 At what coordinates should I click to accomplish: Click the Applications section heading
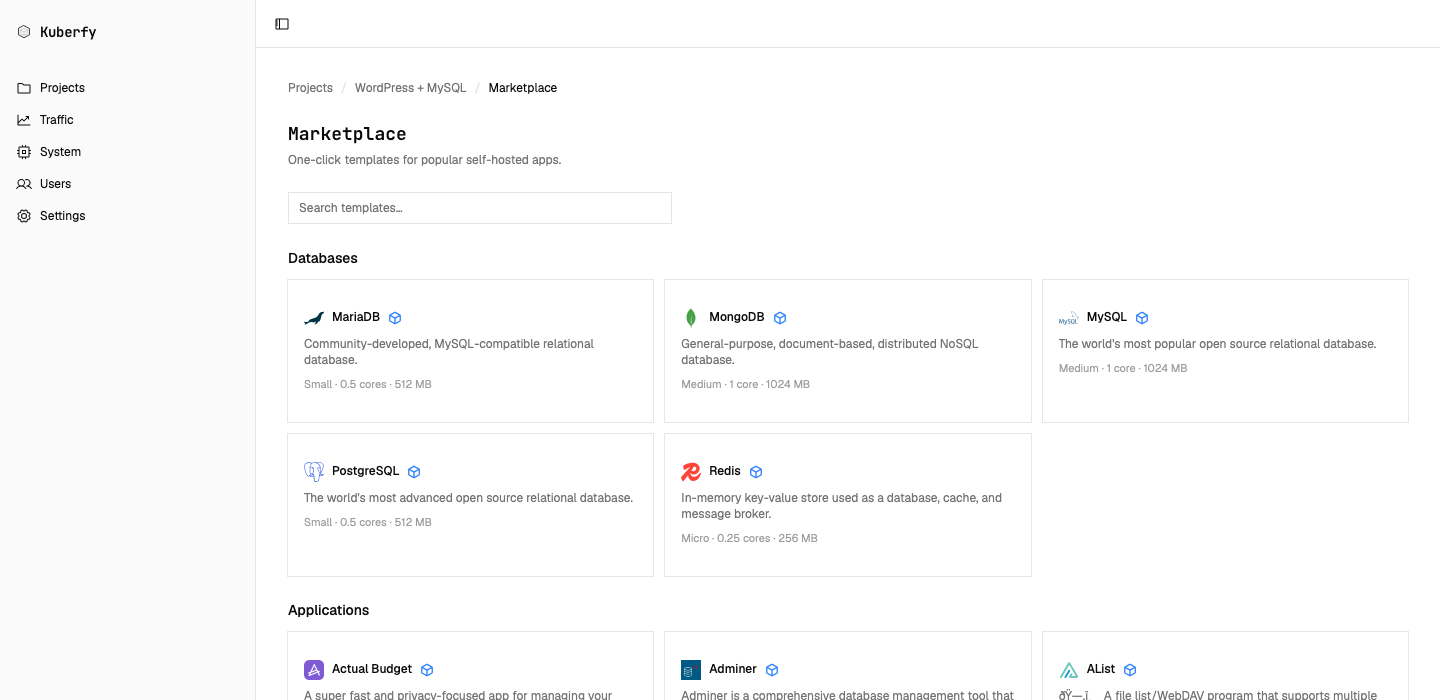(x=329, y=610)
